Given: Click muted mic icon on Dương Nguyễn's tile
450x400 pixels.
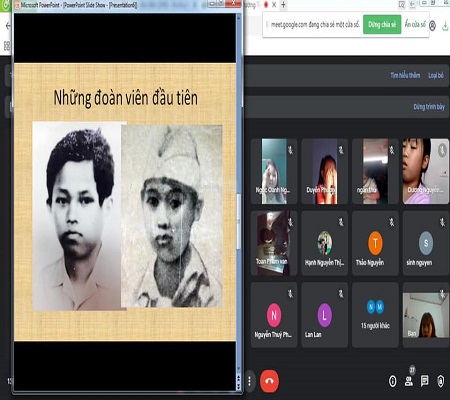Looking at the screenshot, I should point(442,151).
